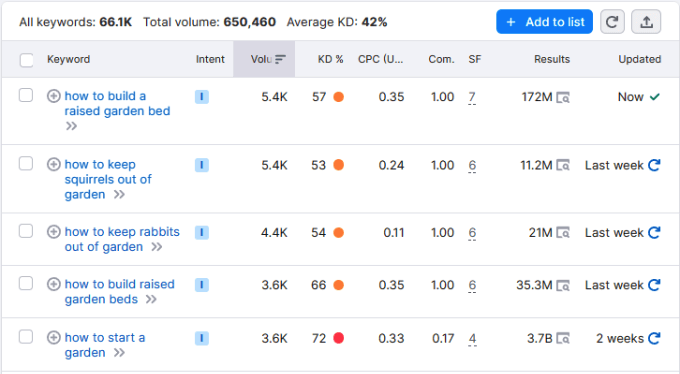Click orange KD dot beside 66

339,285
